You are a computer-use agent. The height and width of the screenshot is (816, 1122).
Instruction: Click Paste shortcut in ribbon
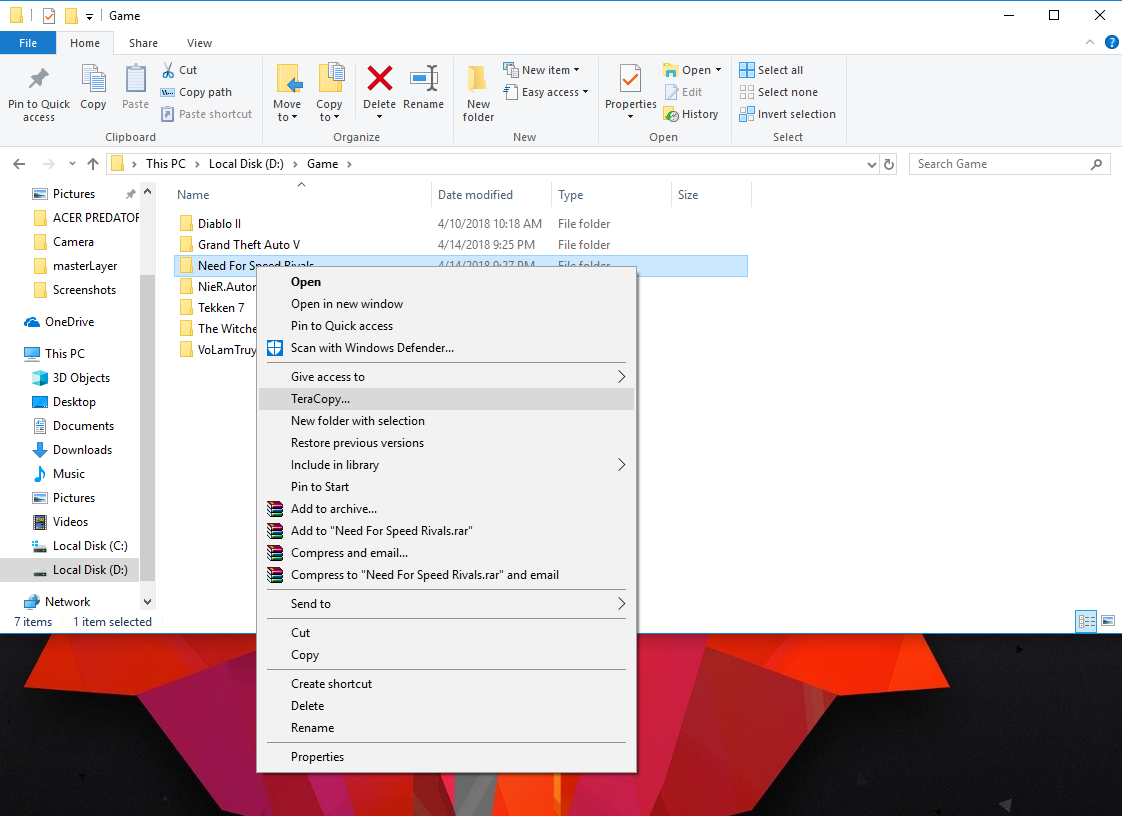[x=207, y=114]
